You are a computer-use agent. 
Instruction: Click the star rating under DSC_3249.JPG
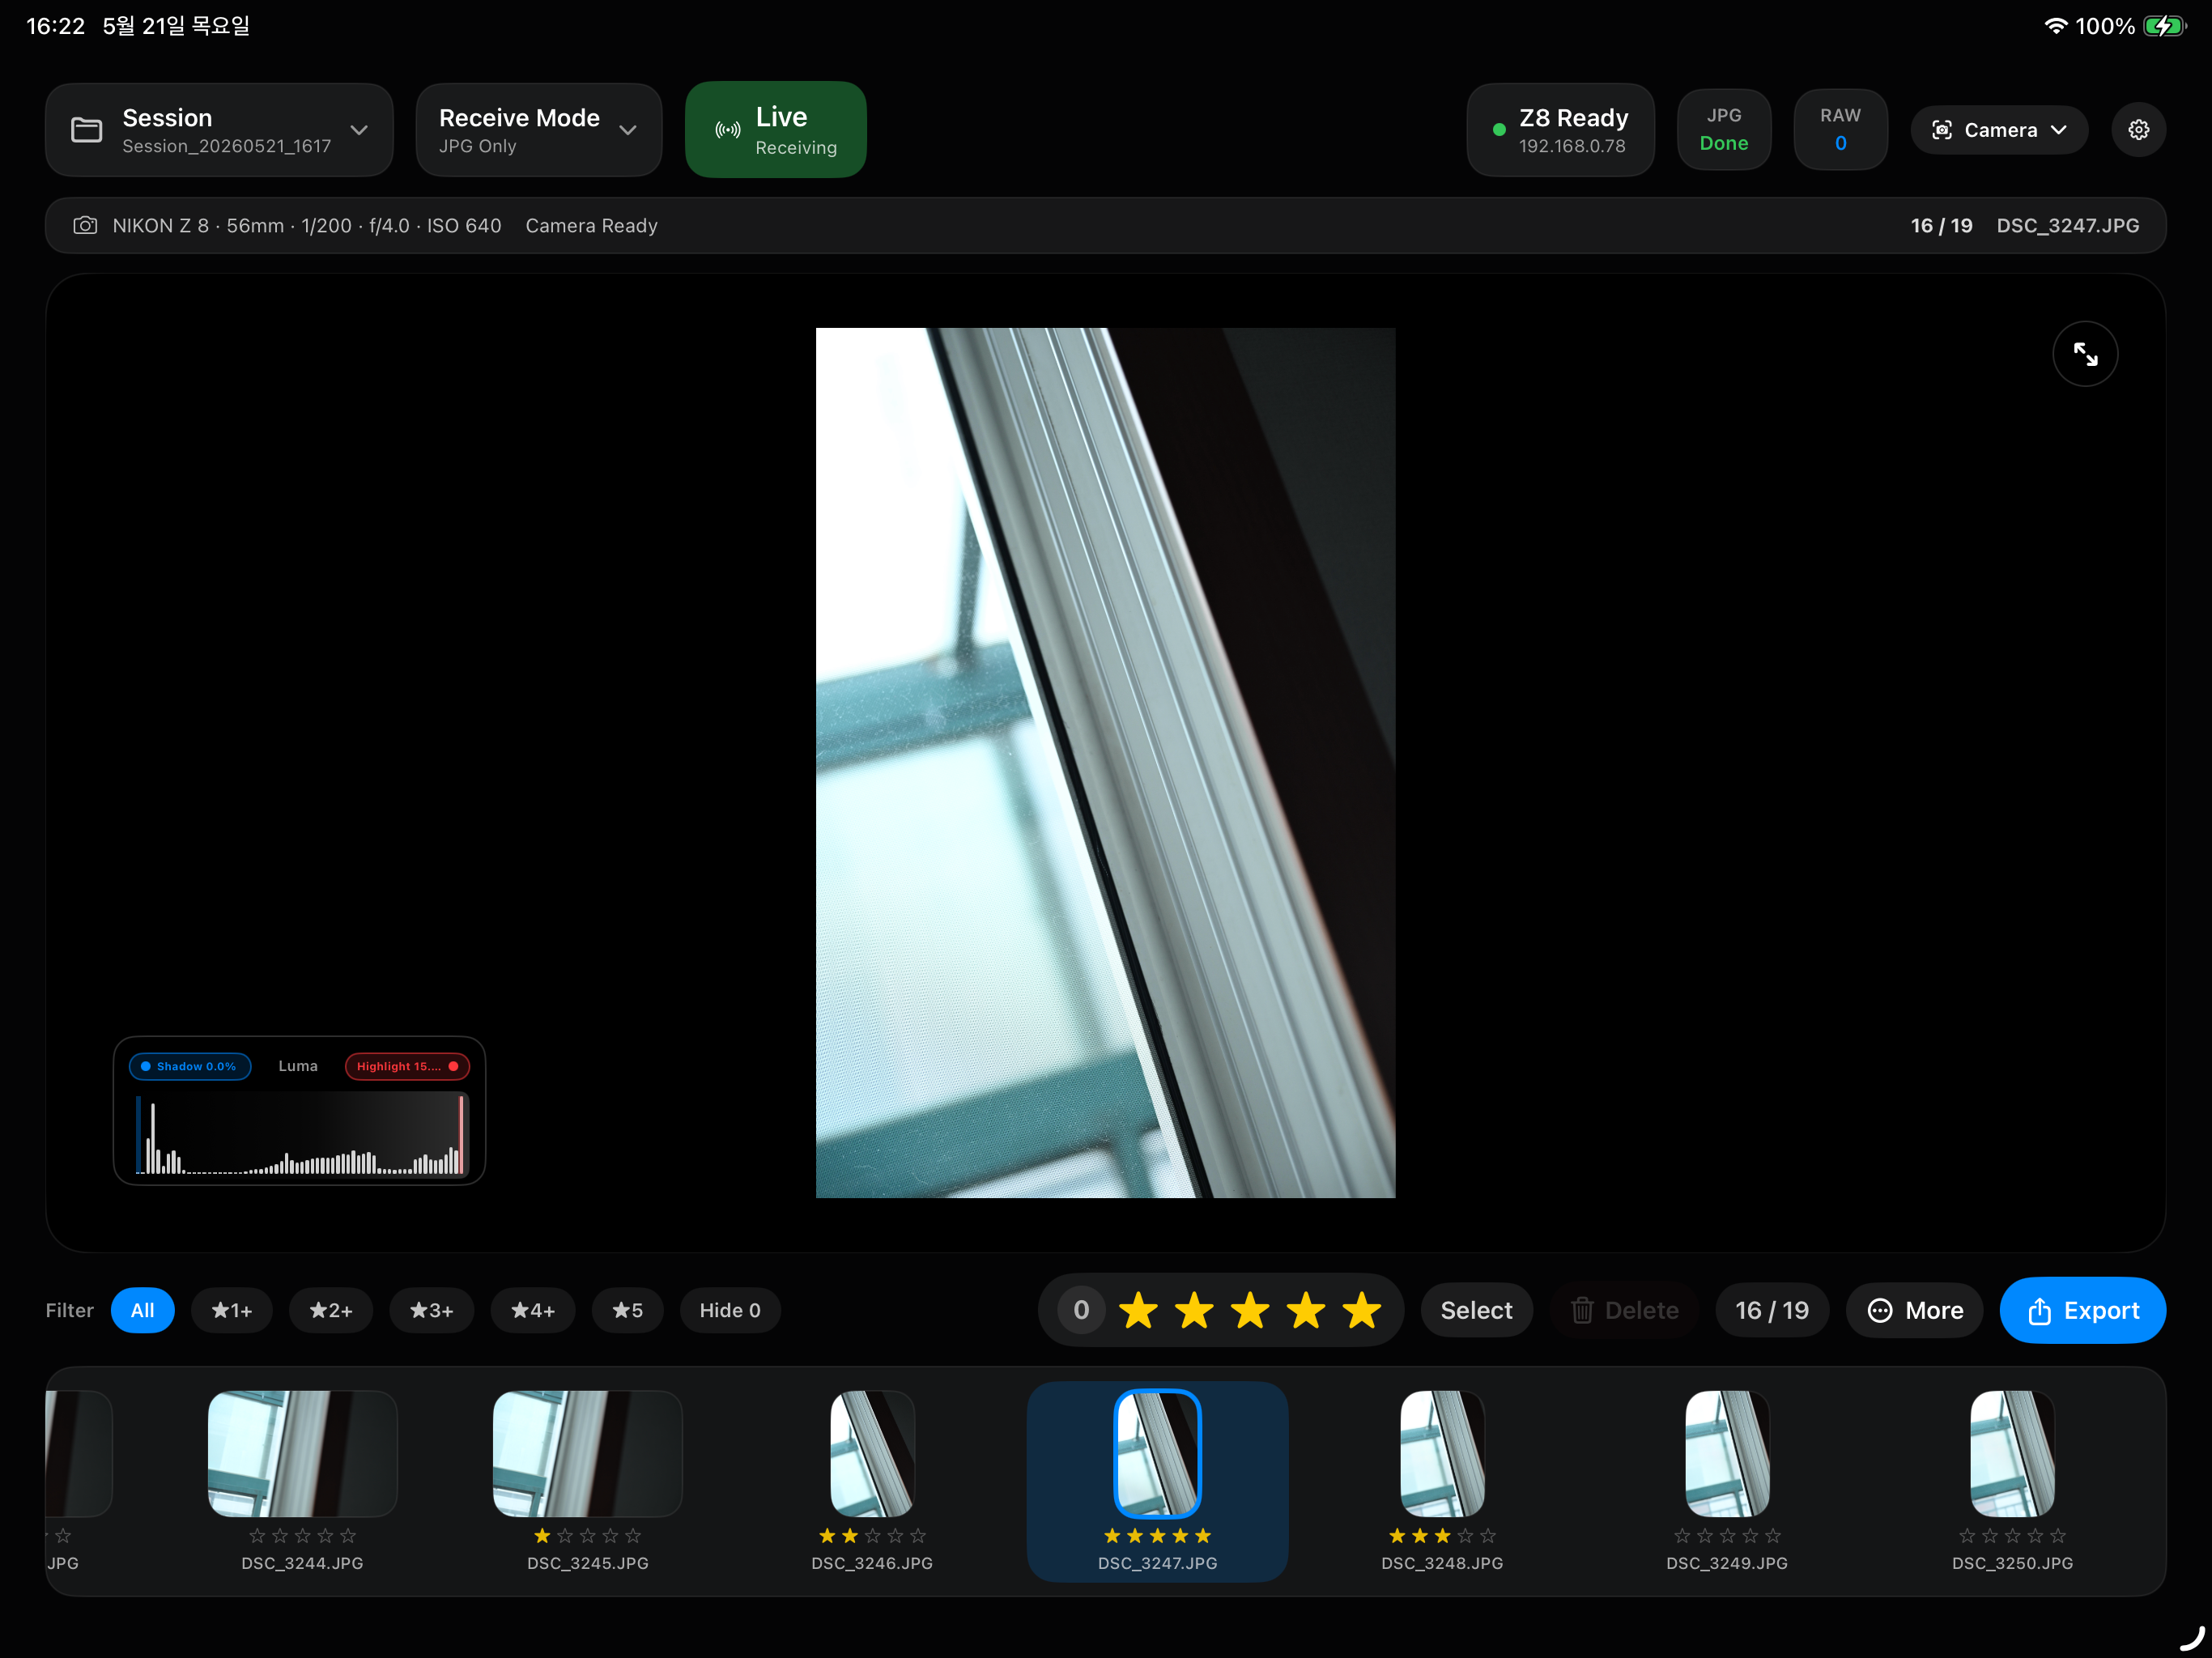[1727, 1536]
